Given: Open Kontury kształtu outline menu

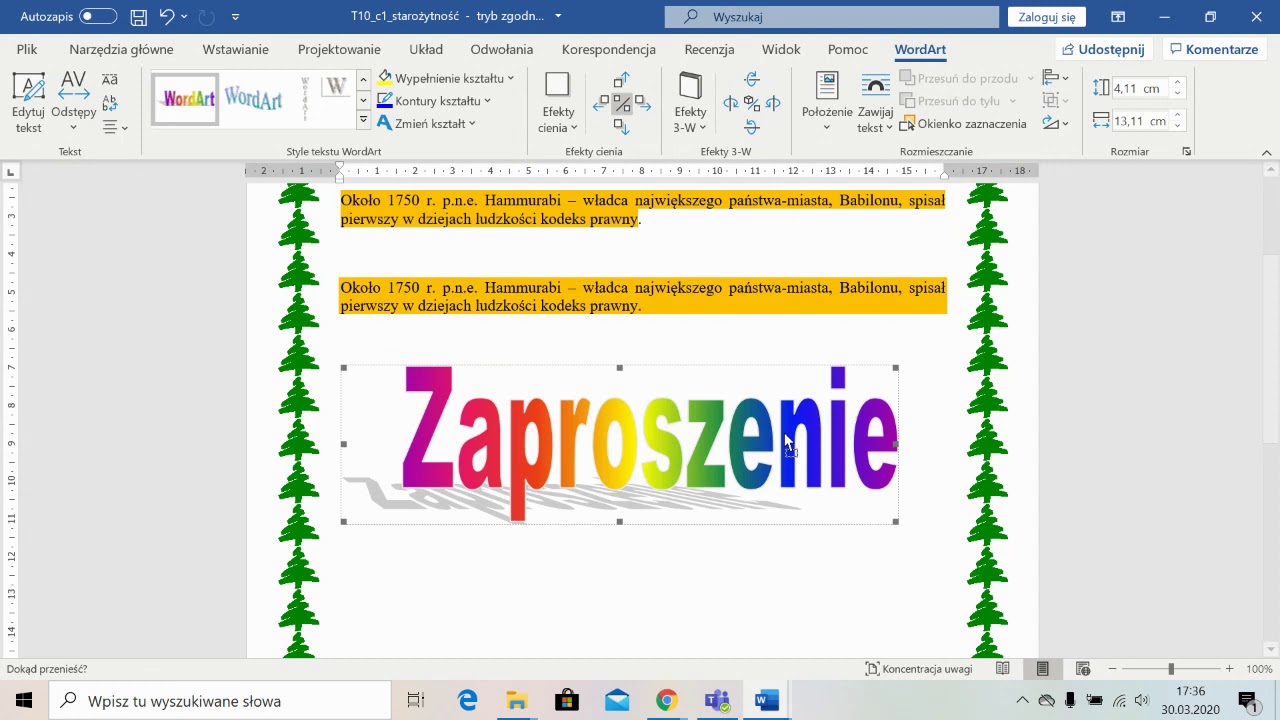Looking at the screenshot, I should (x=434, y=101).
